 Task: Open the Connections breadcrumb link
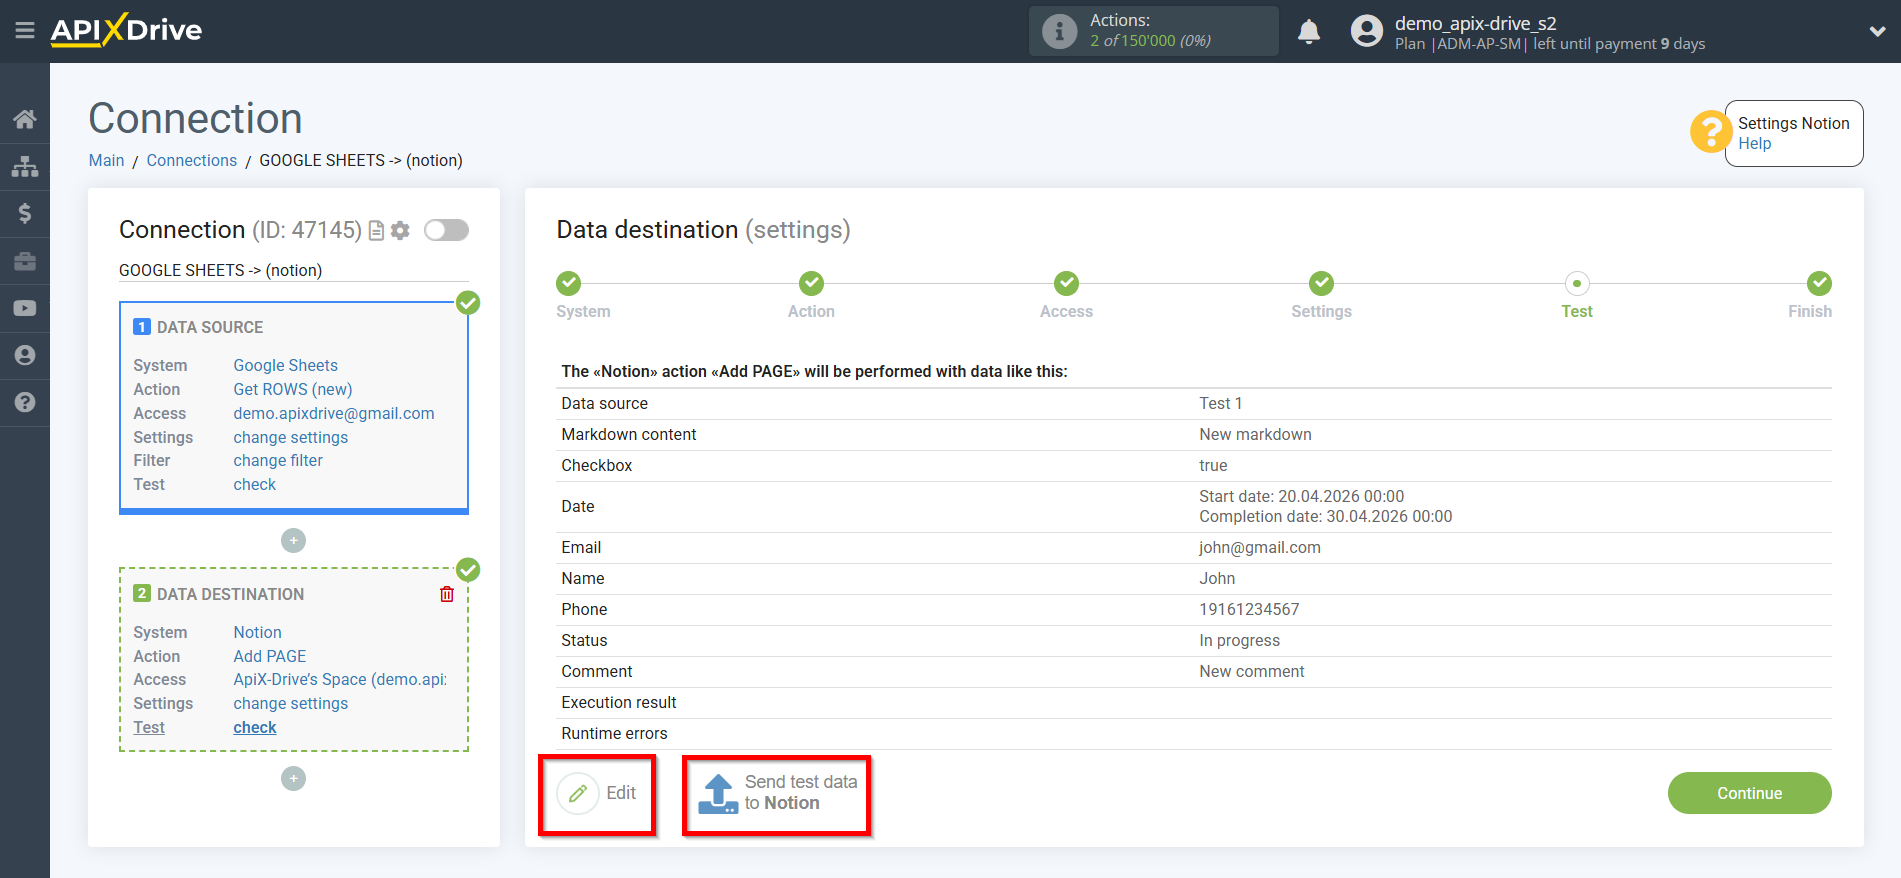[192, 160]
